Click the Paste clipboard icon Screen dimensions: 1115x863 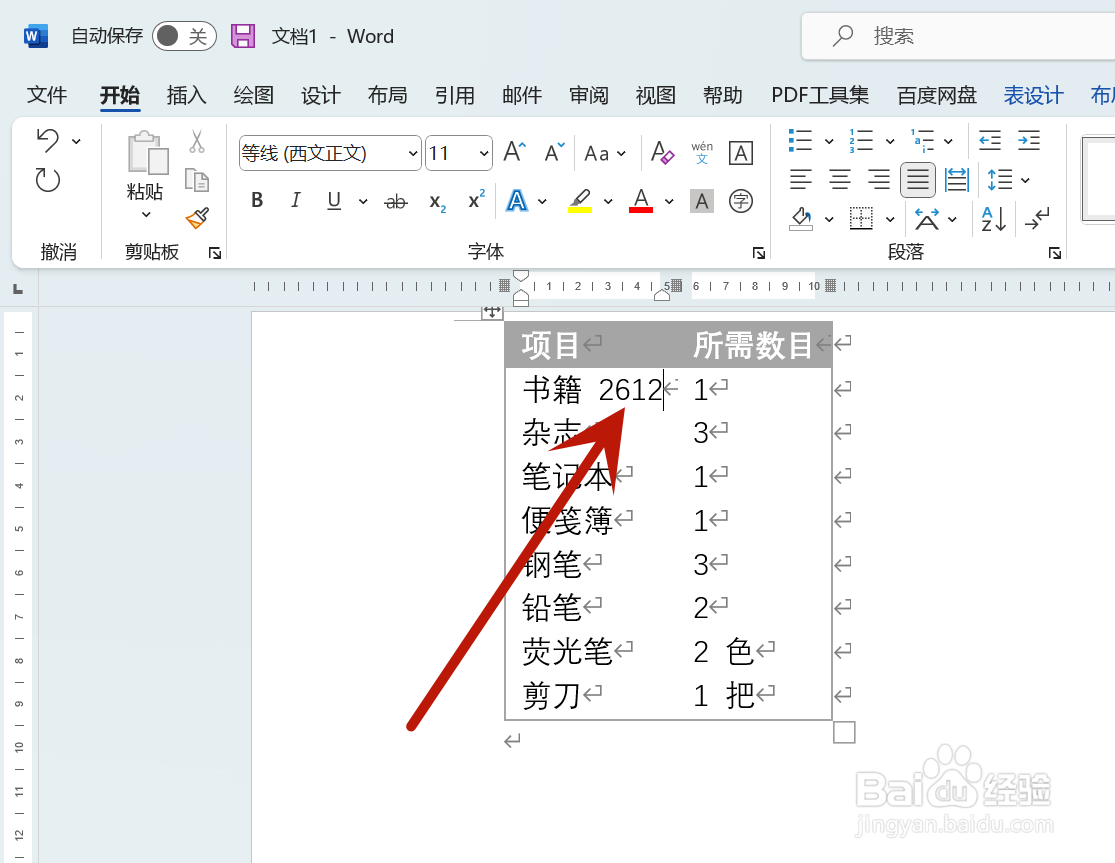tap(146, 152)
